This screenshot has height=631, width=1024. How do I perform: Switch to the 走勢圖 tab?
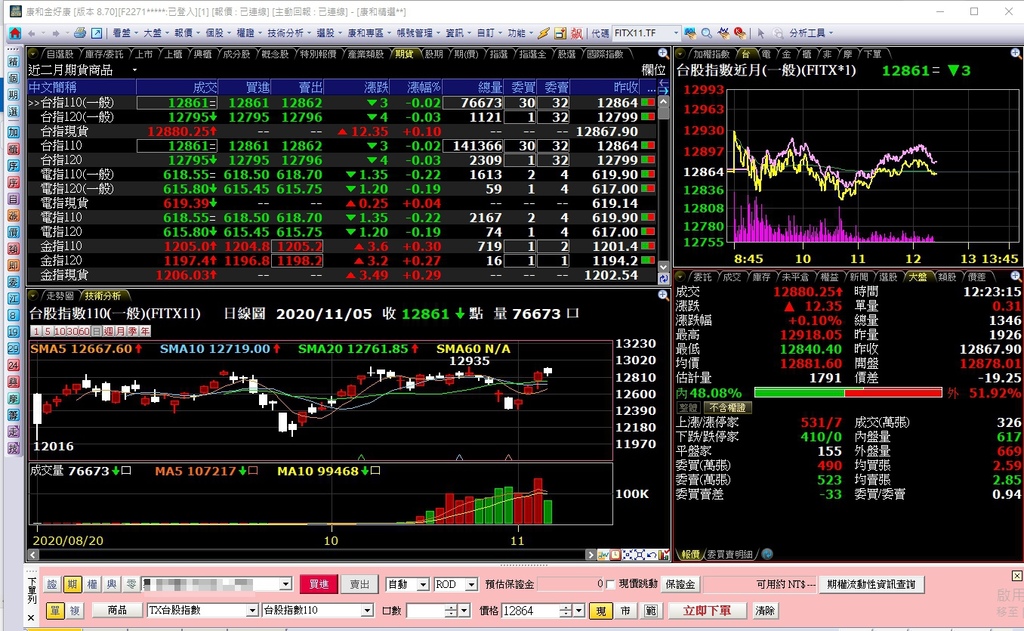coord(60,296)
